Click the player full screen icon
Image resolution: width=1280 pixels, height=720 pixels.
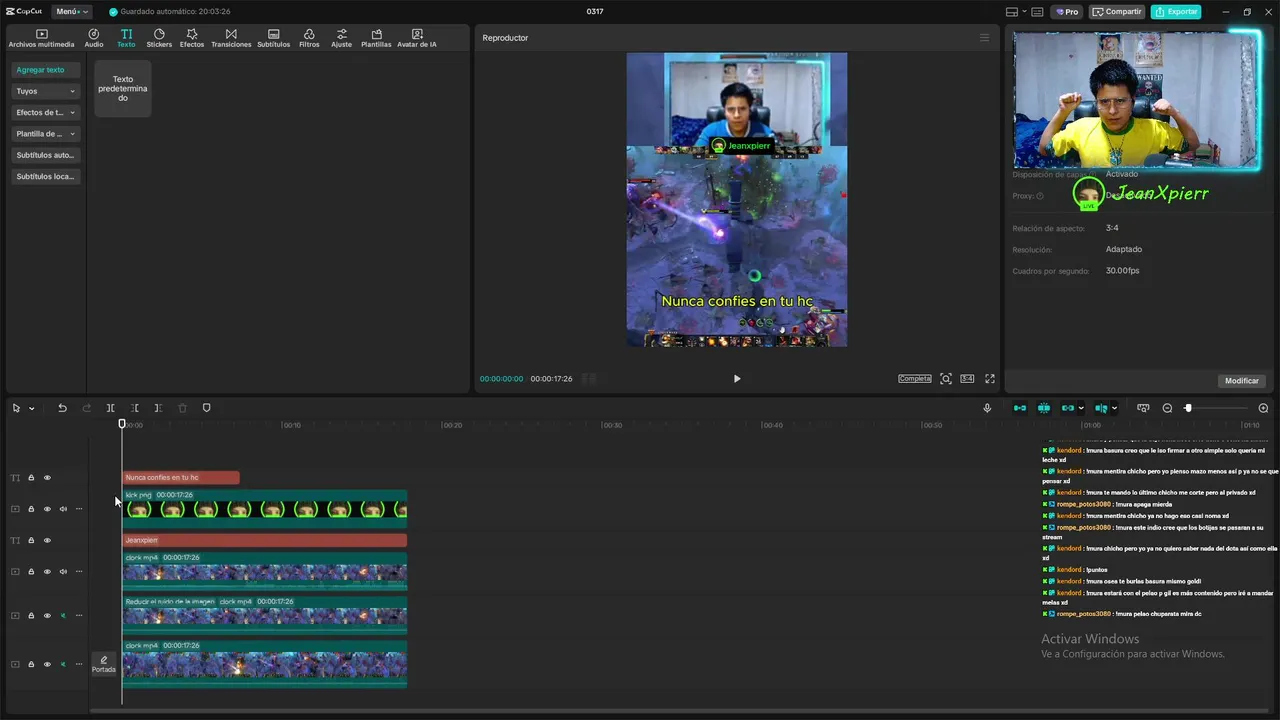point(990,379)
